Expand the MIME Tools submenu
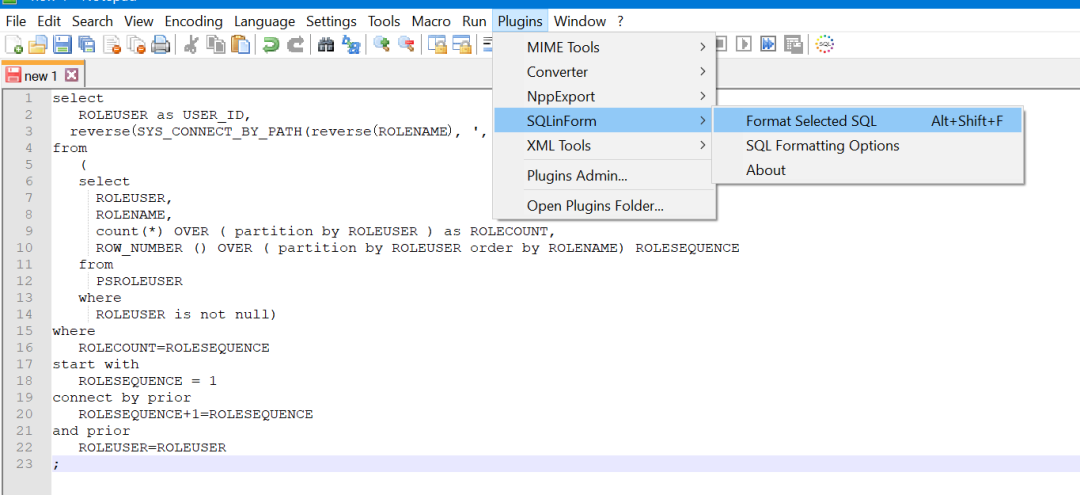Screen dimensions: 1080x495 point(604,48)
